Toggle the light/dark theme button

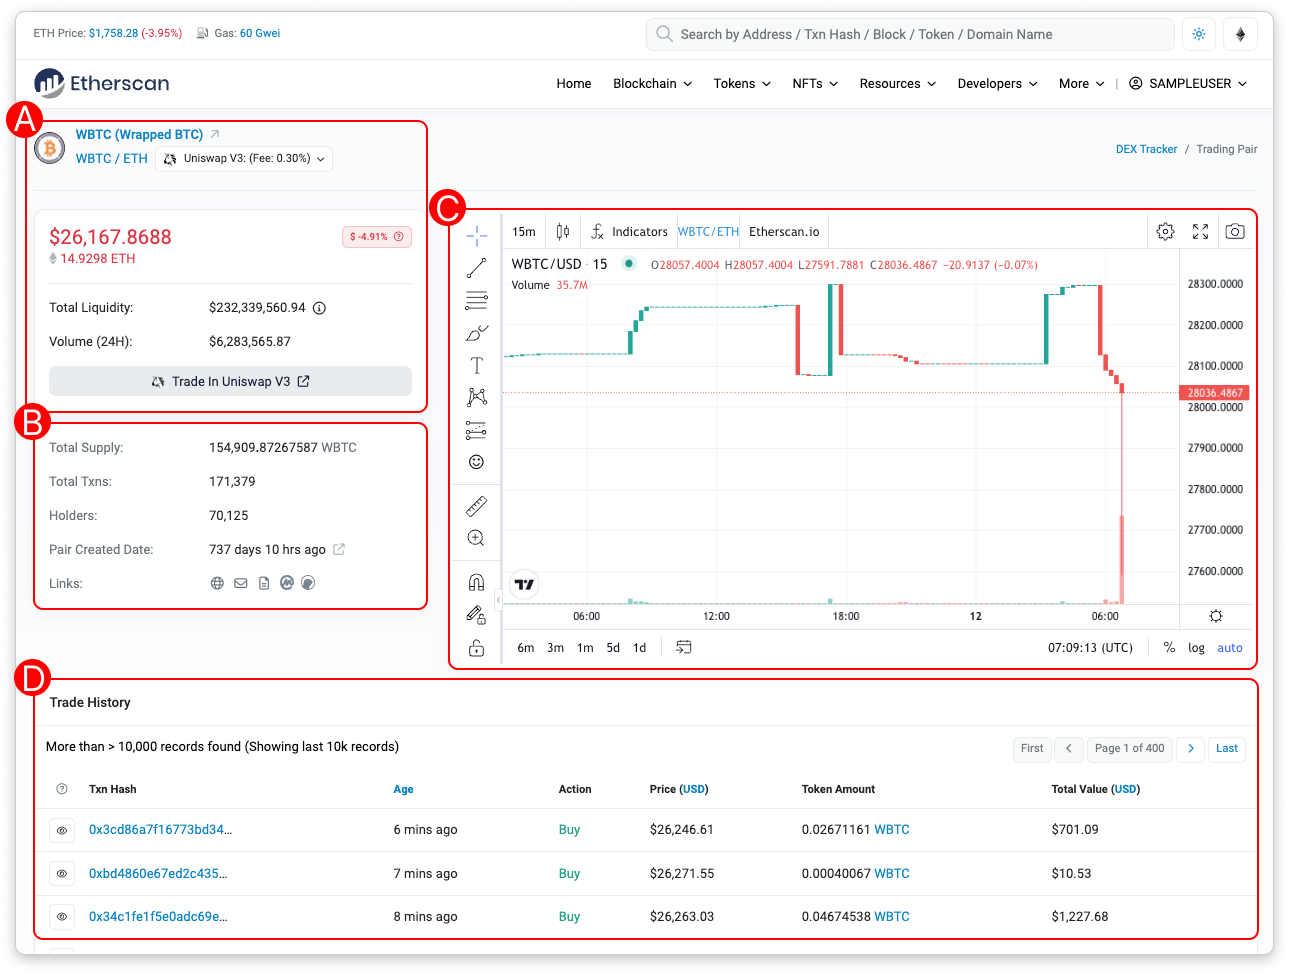coord(1199,34)
